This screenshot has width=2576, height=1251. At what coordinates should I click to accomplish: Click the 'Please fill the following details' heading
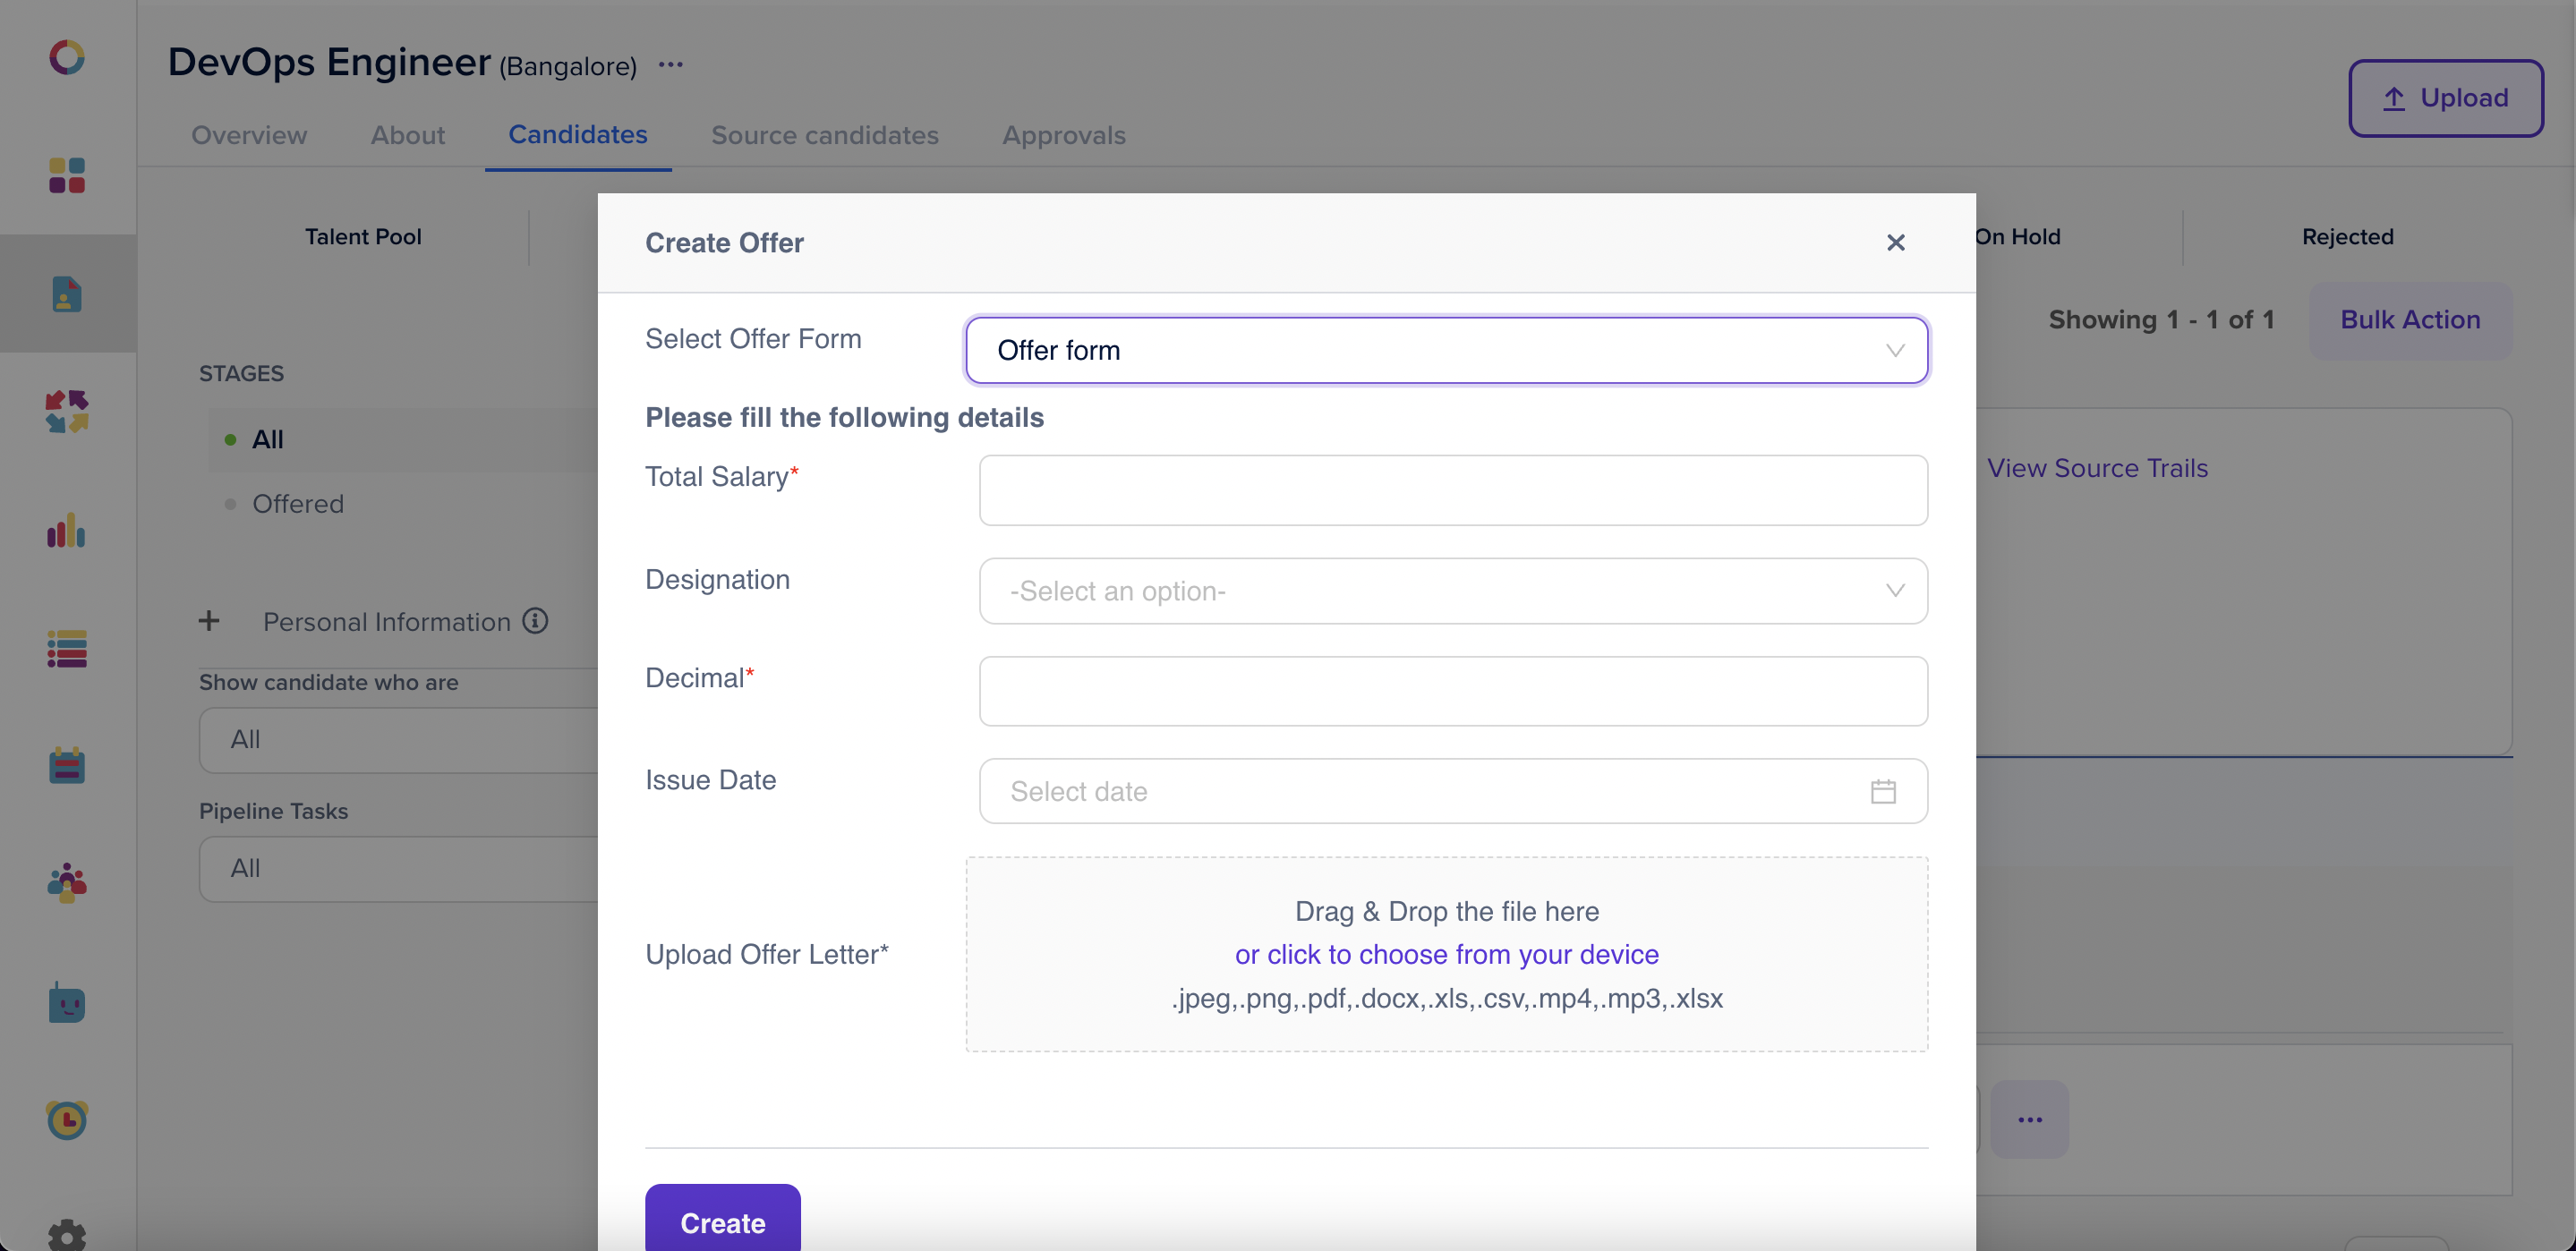[x=844, y=418]
